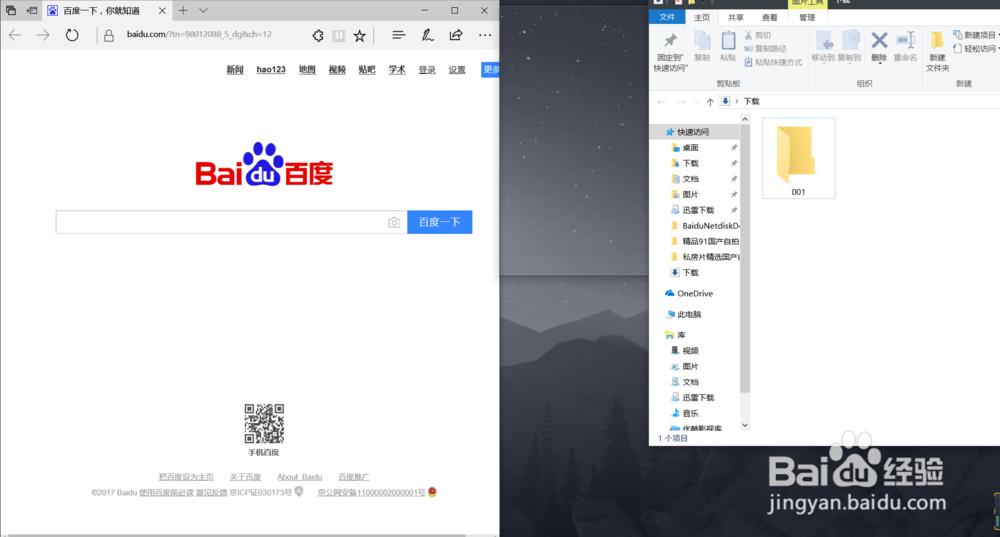Click the Edge address bar URL

(199, 34)
